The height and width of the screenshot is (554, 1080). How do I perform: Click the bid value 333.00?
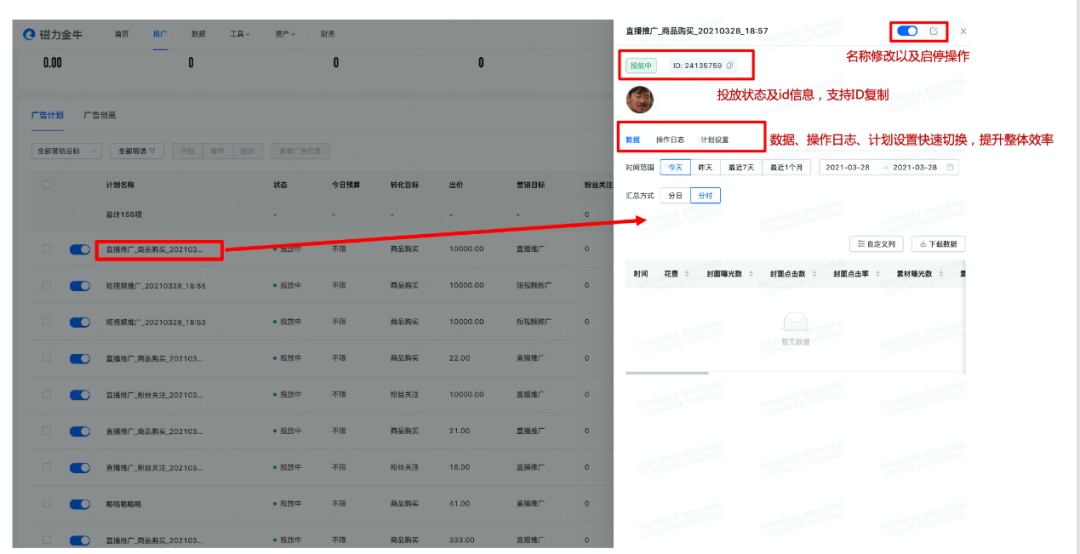[x=461, y=540]
